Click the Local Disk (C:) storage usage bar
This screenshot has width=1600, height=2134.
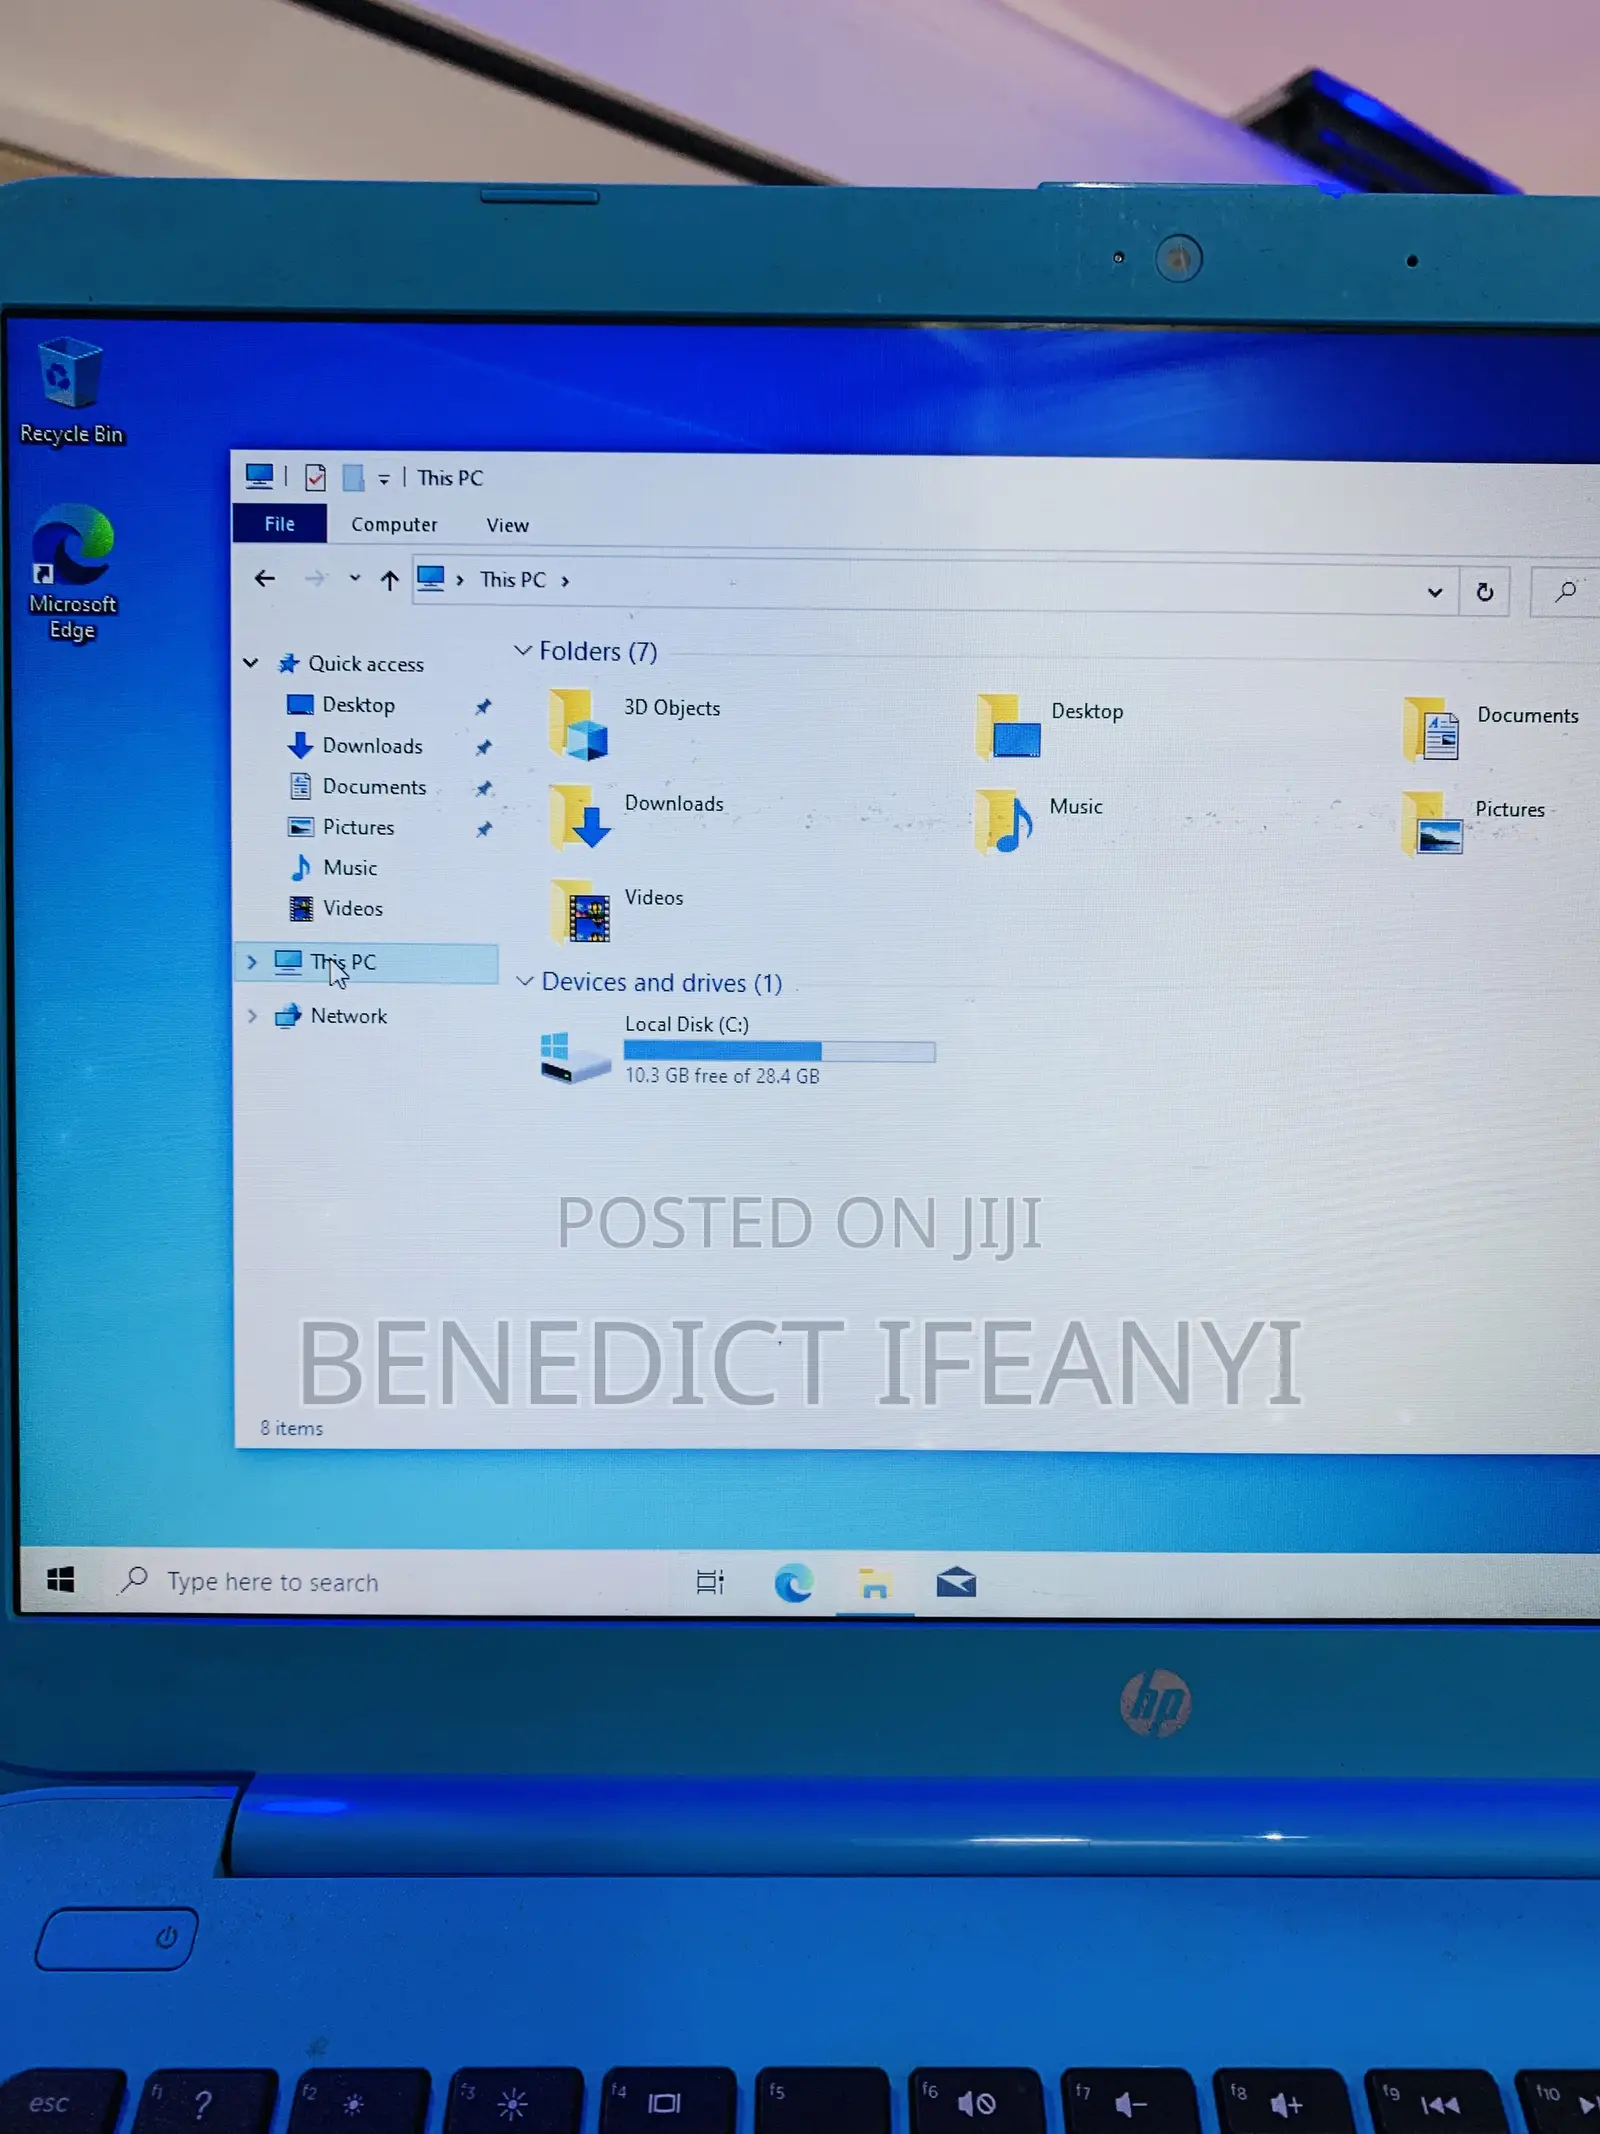[779, 1051]
